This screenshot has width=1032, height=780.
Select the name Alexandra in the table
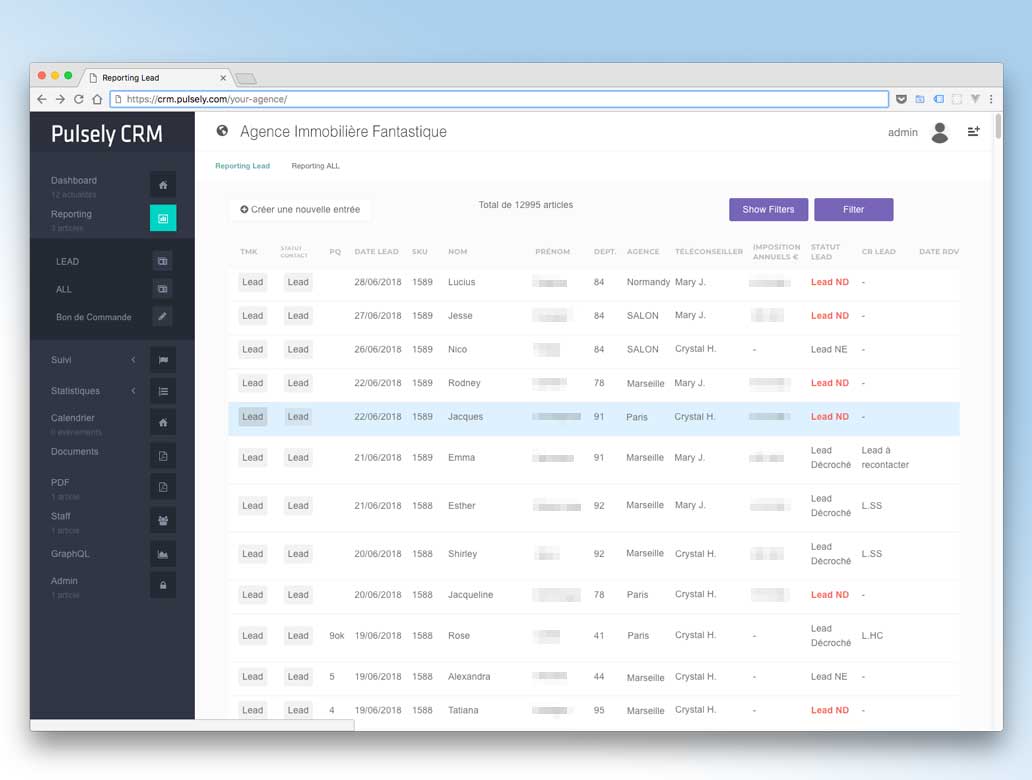click(469, 676)
